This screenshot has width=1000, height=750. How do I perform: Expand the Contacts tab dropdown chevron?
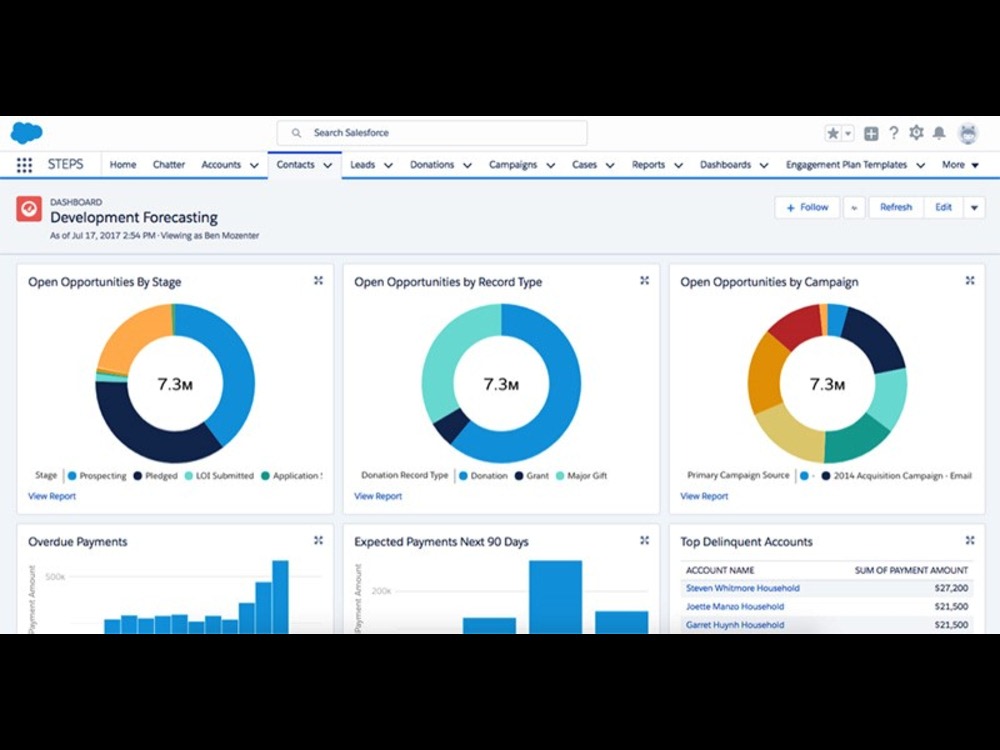click(x=327, y=165)
